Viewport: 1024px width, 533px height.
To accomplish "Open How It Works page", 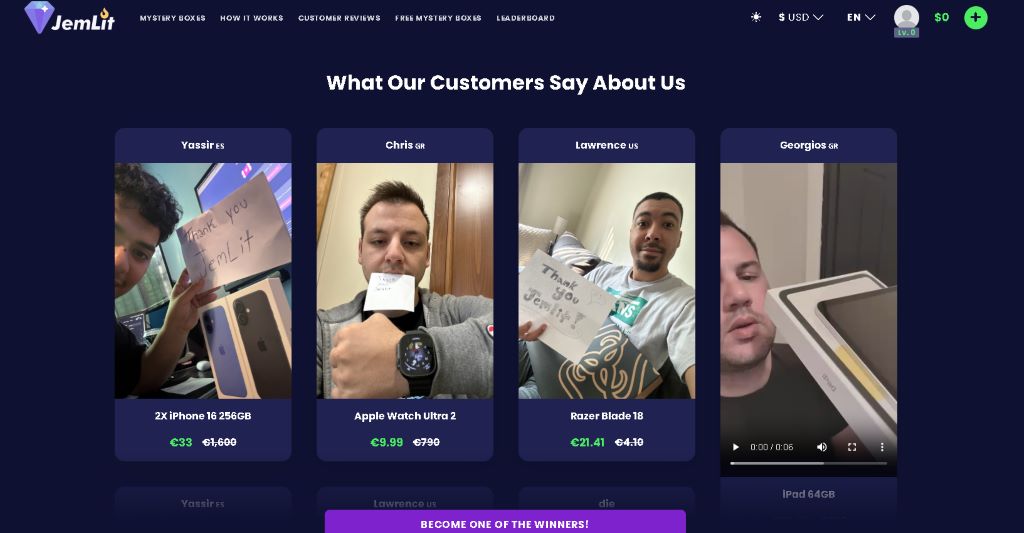I will (251, 18).
